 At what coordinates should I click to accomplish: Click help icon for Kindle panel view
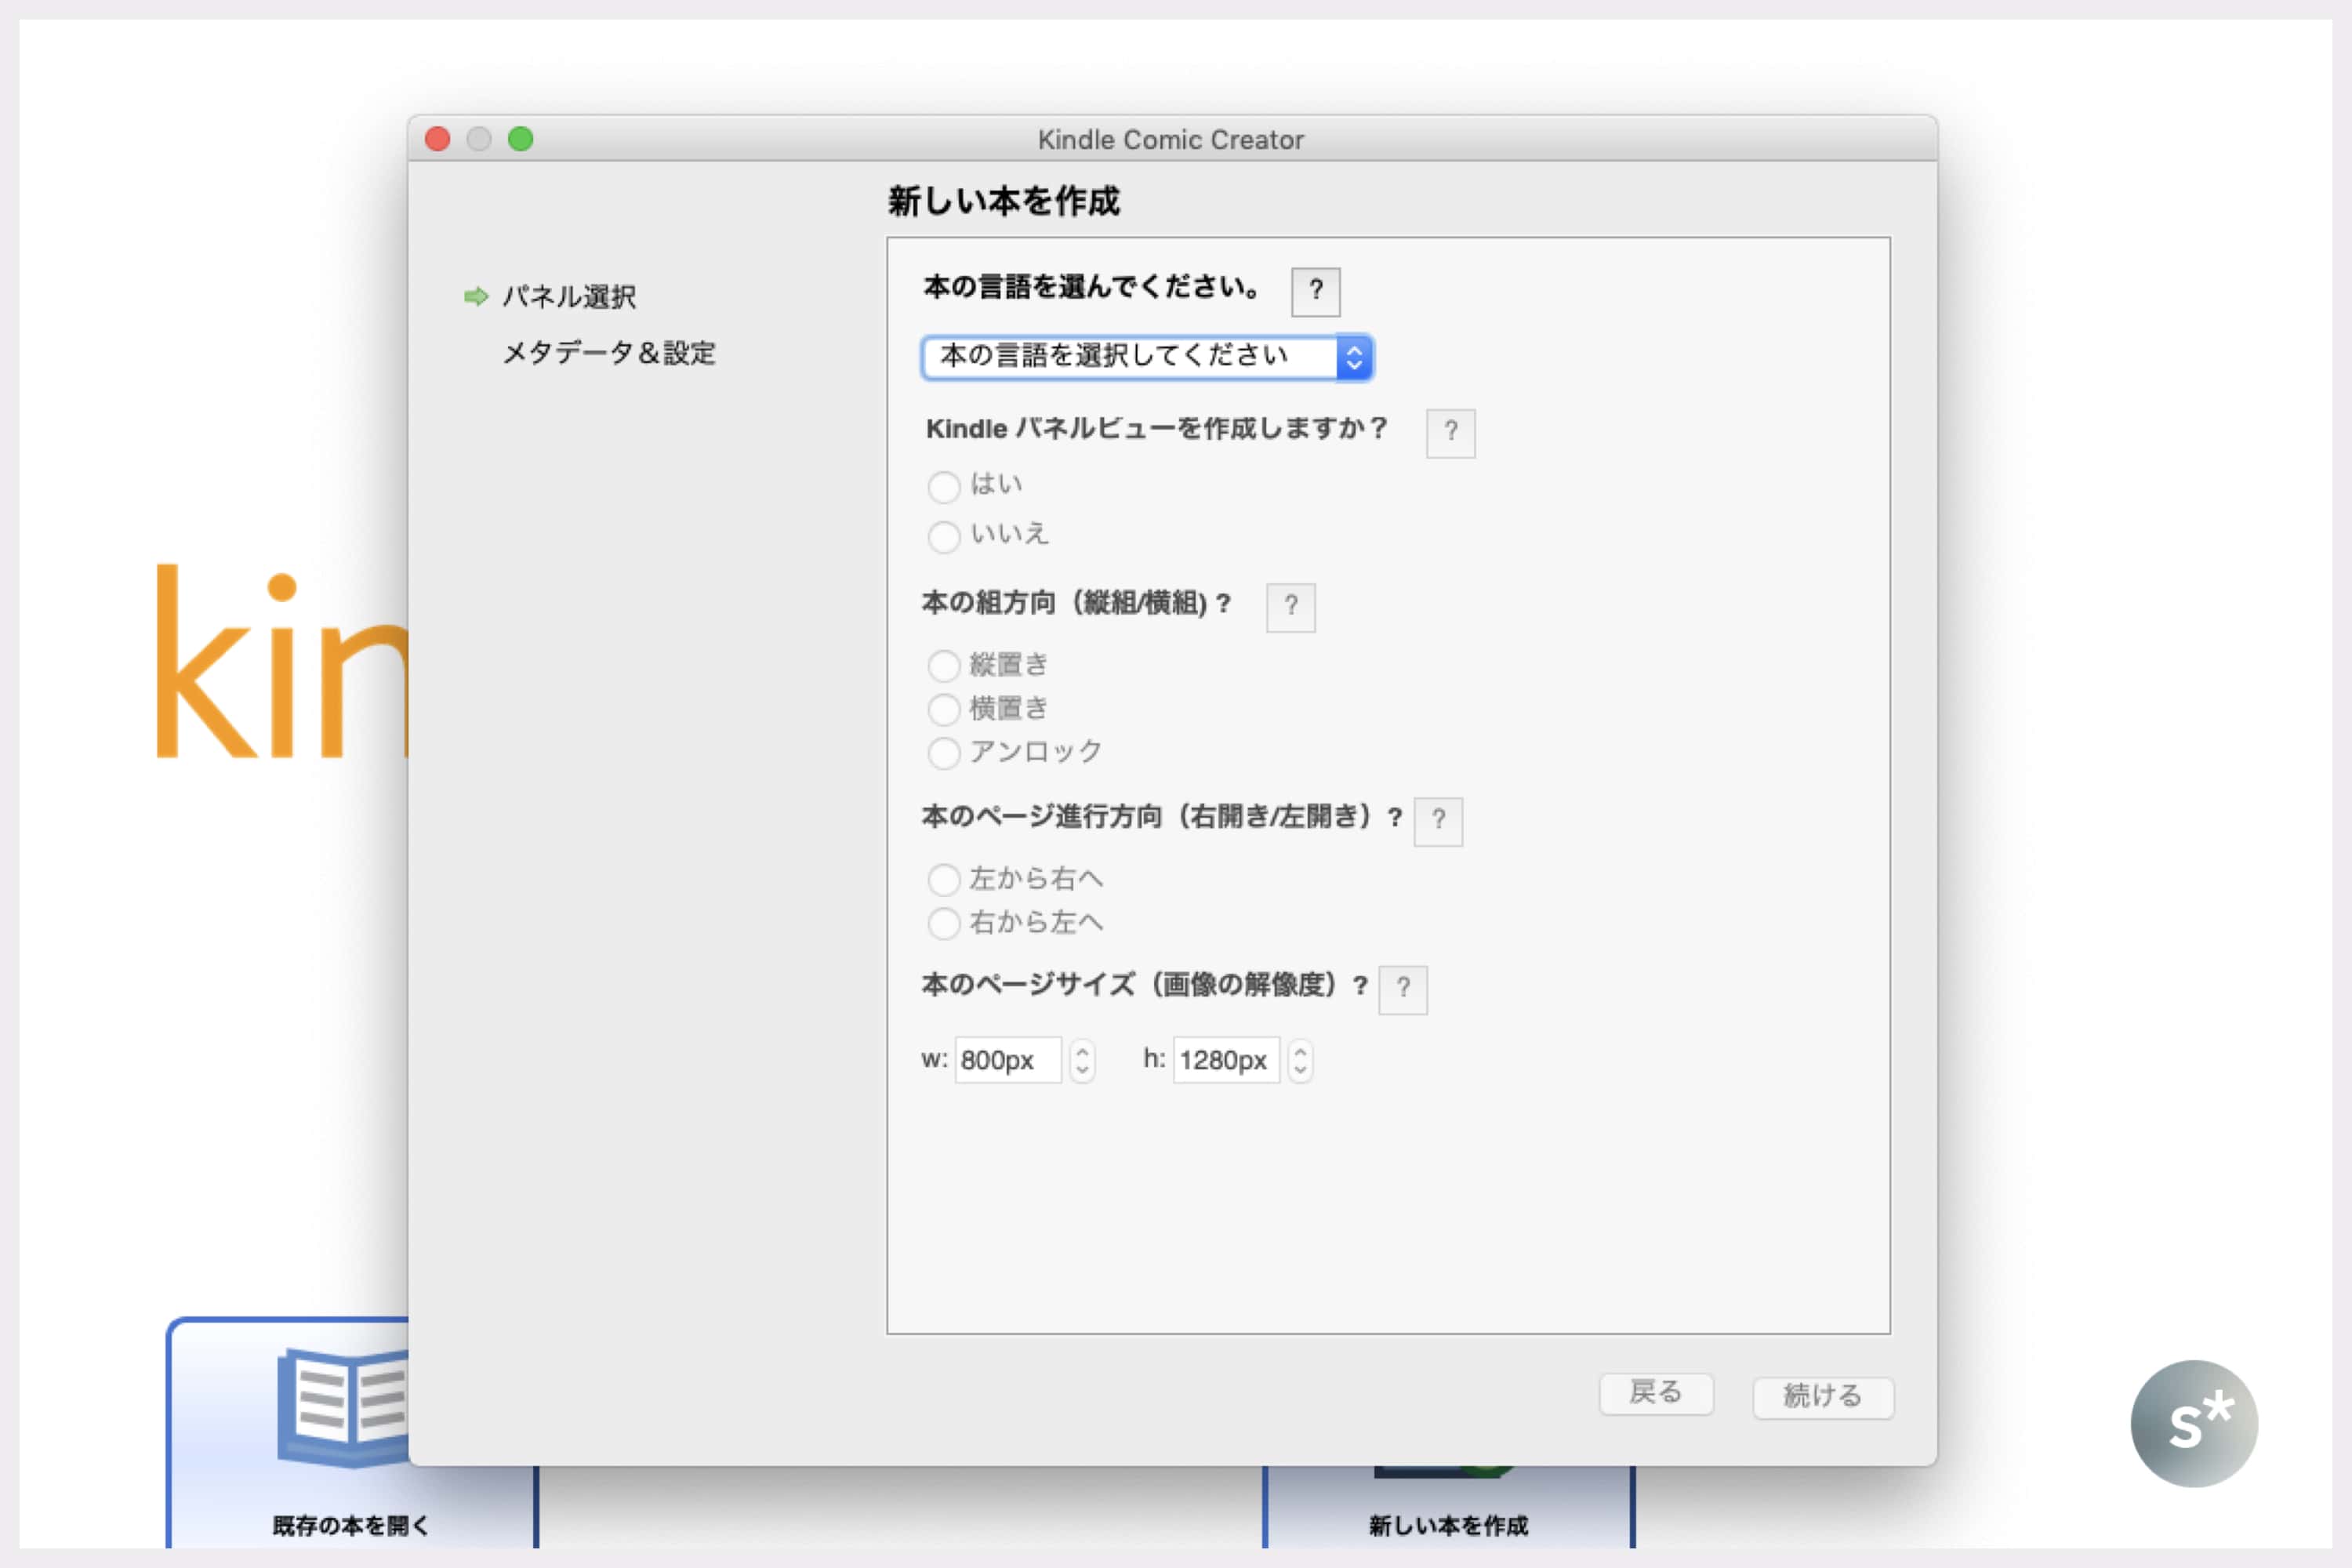(1450, 433)
